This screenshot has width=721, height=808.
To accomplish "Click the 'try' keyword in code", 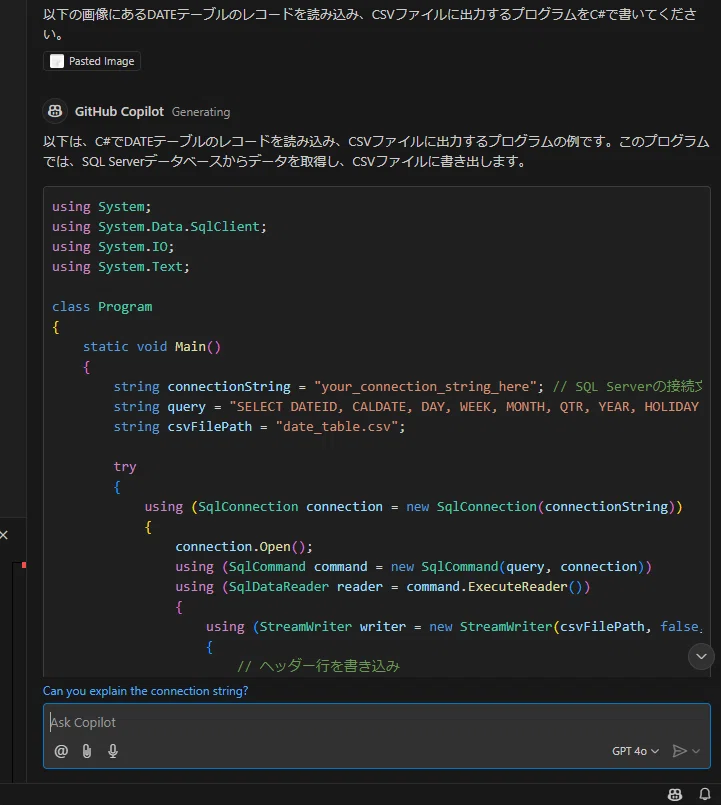I will tap(125, 467).
